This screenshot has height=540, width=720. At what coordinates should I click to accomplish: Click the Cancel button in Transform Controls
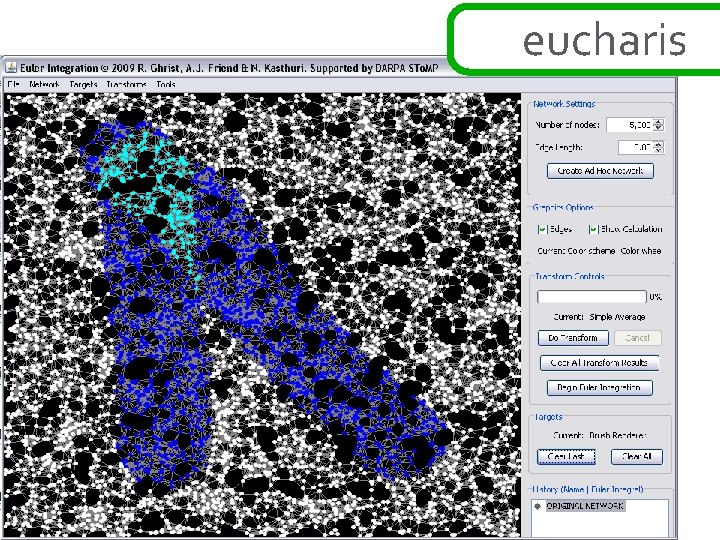638,338
